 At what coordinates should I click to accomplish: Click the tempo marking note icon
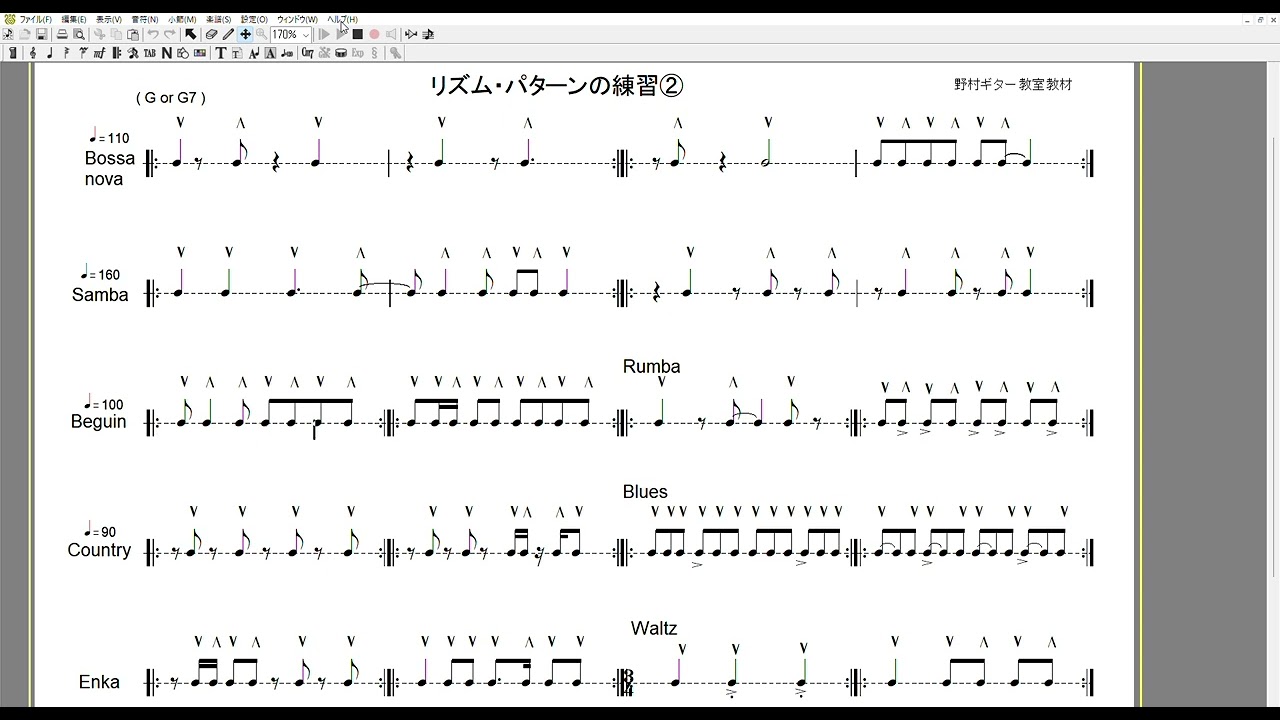click(287, 53)
